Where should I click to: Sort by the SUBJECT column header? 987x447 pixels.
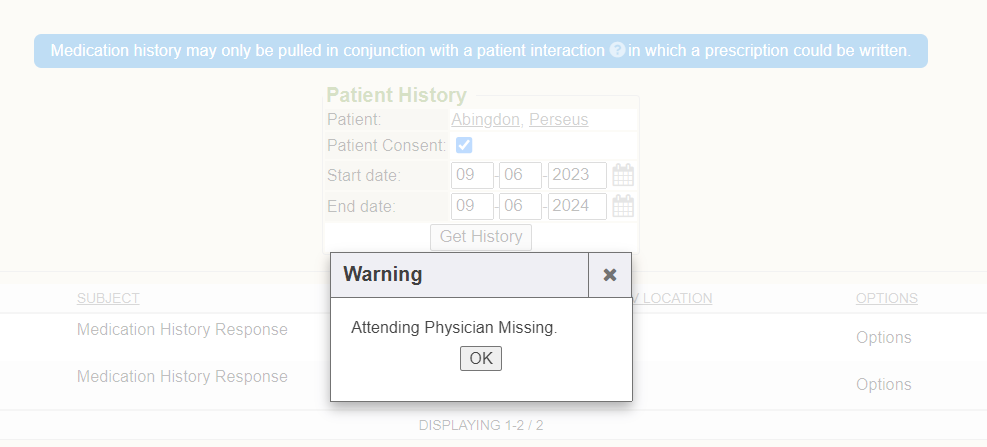click(108, 298)
